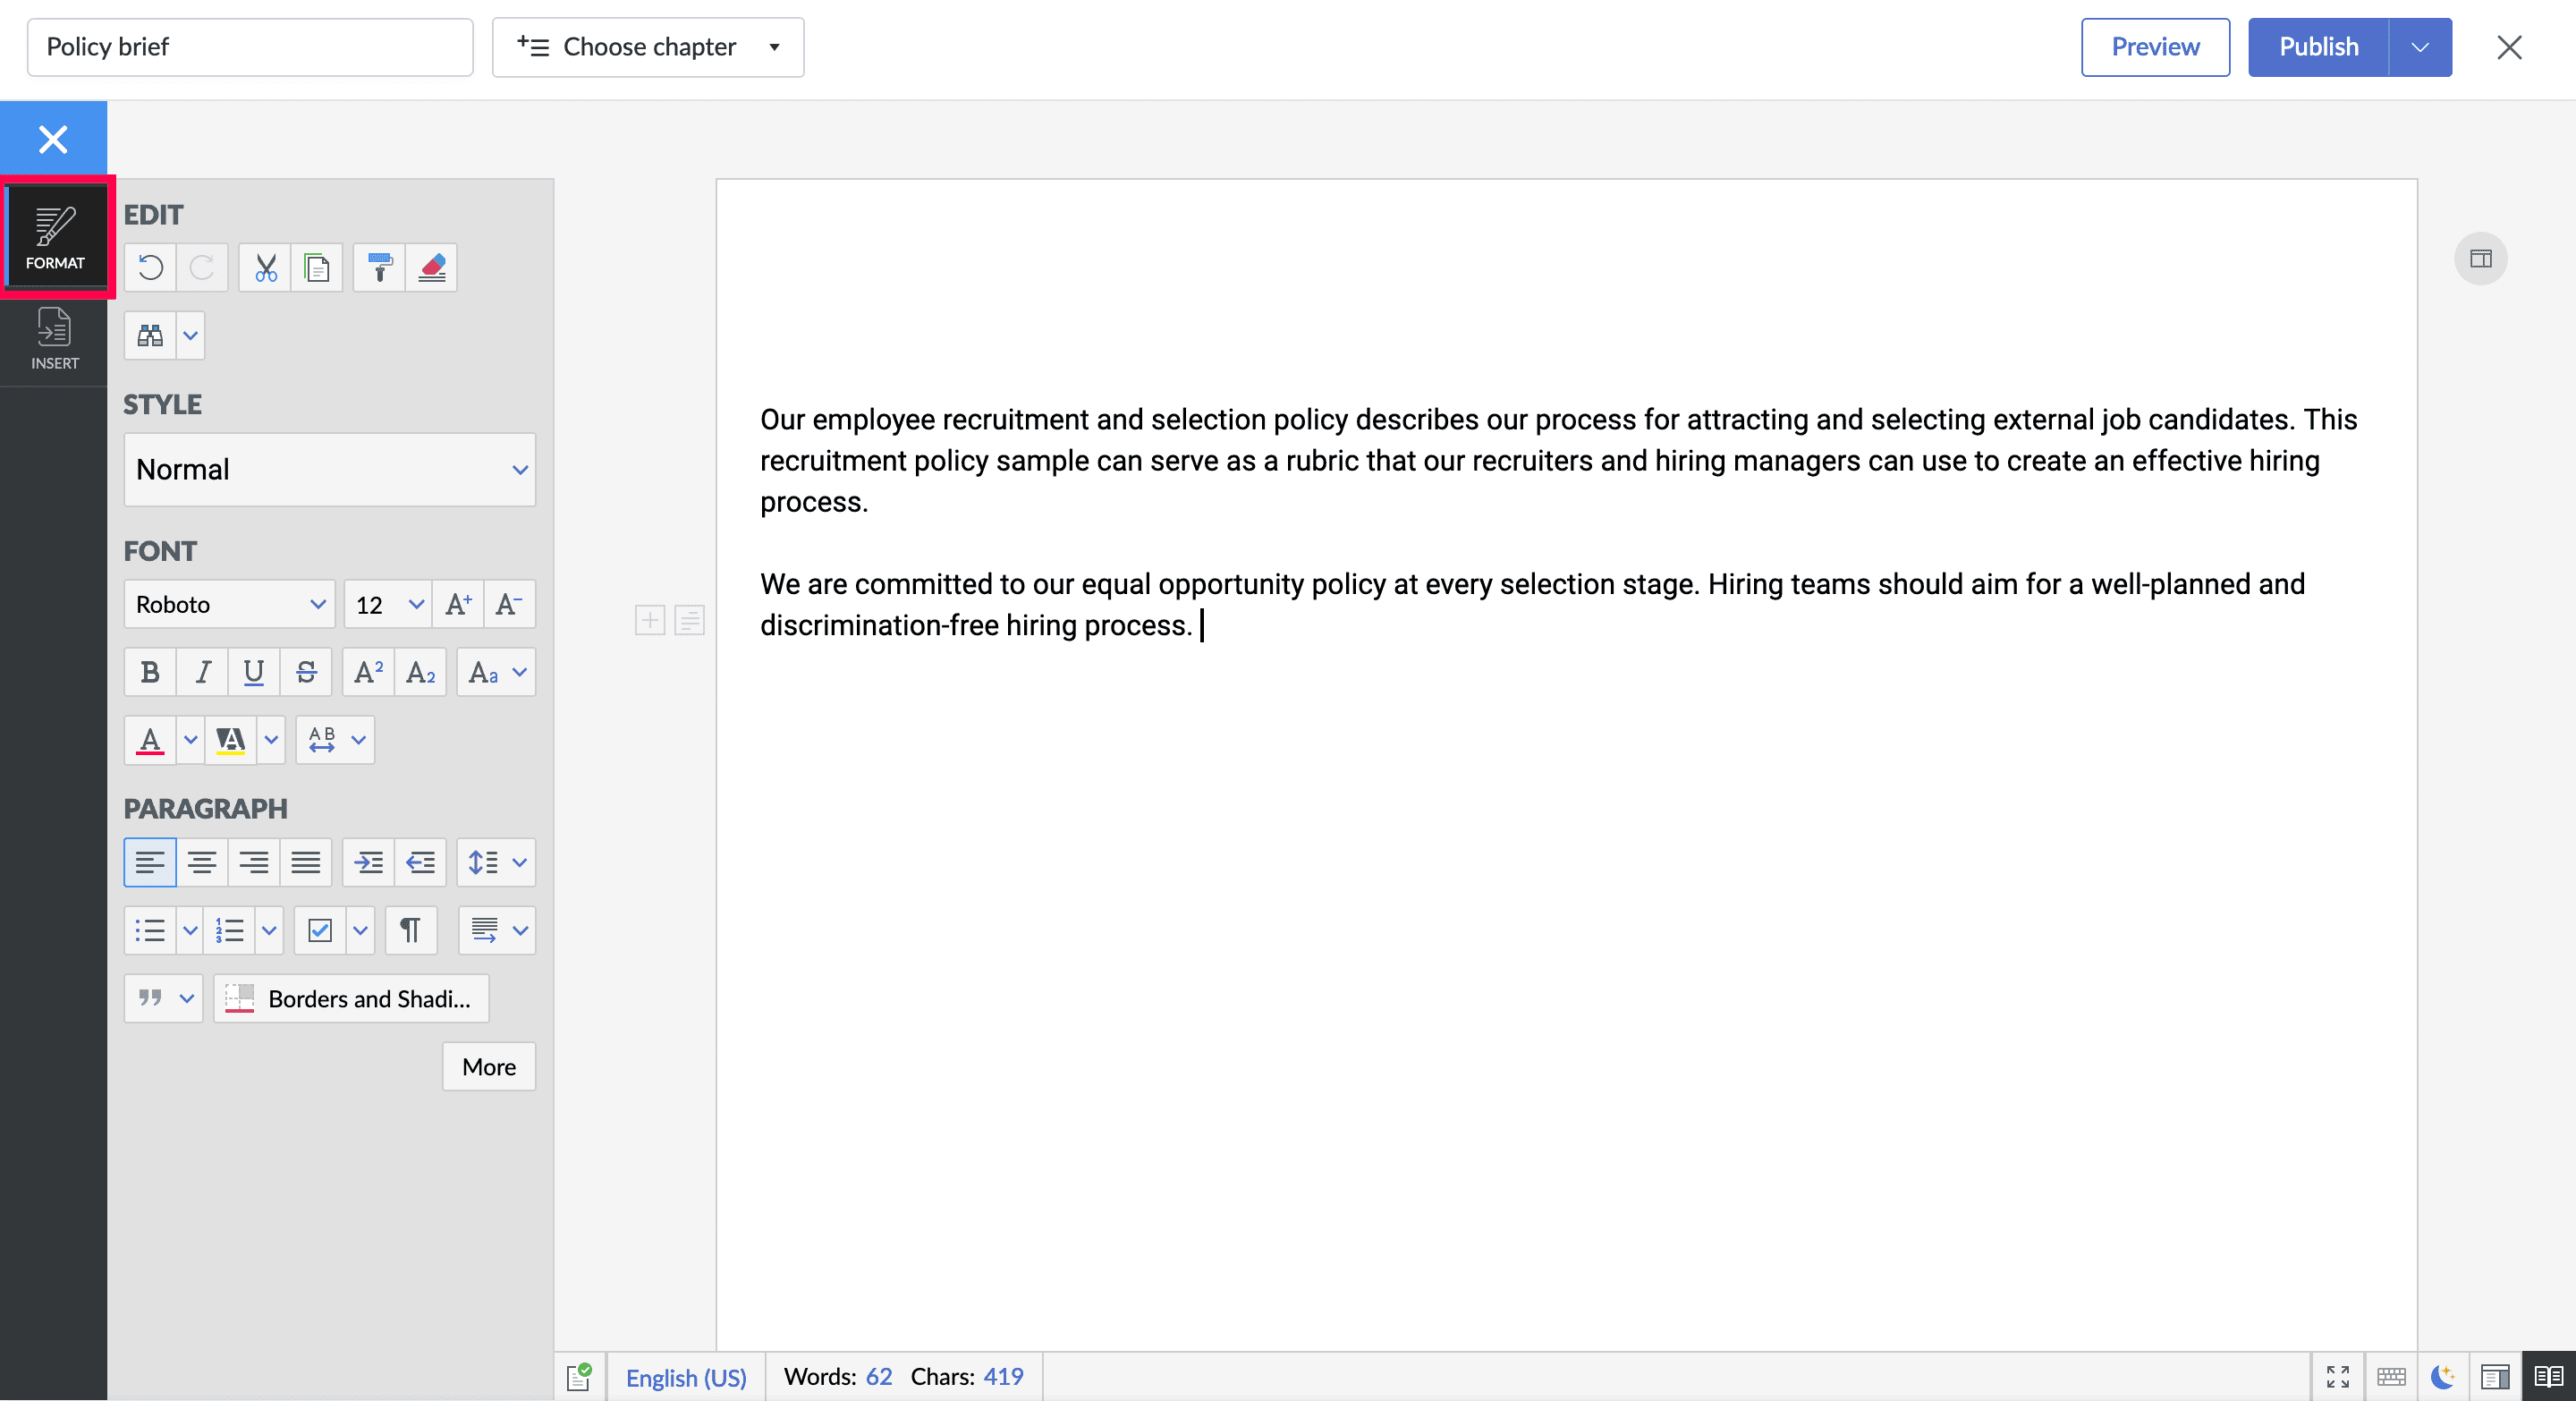Click the Preview button

[2154, 47]
